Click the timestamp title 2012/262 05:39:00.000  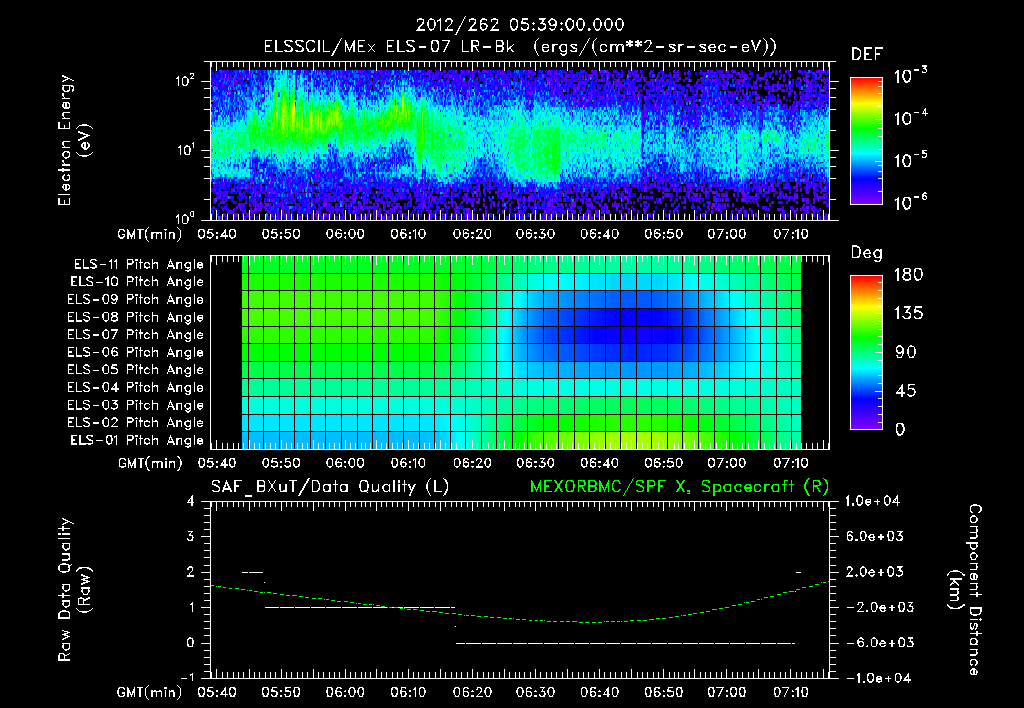[x=520, y=25]
